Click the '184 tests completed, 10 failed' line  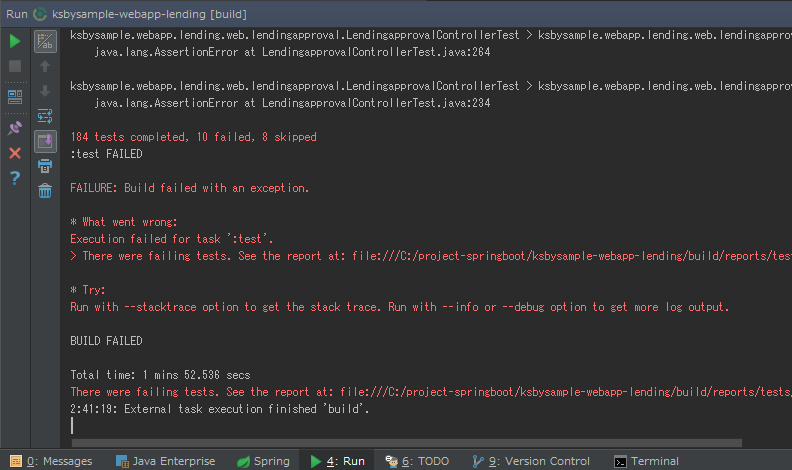193,137
